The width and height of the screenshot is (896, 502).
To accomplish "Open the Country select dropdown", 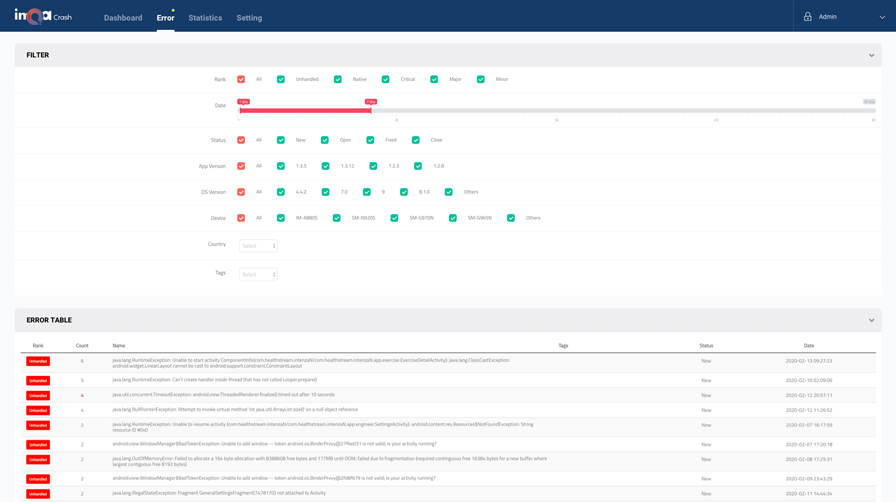I will coord(258,246).
